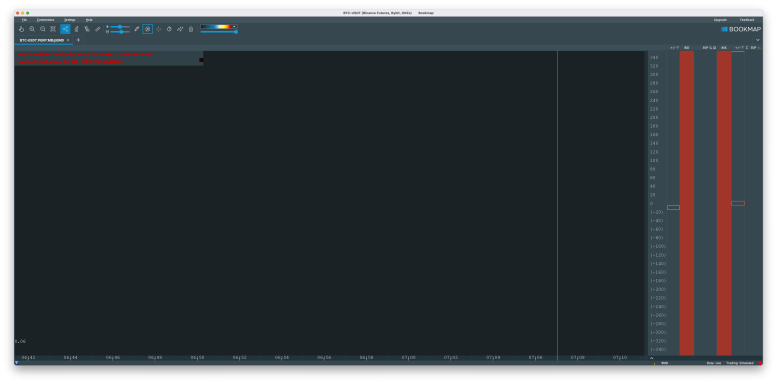Click the pen drawing tool icon

(137, 29)
